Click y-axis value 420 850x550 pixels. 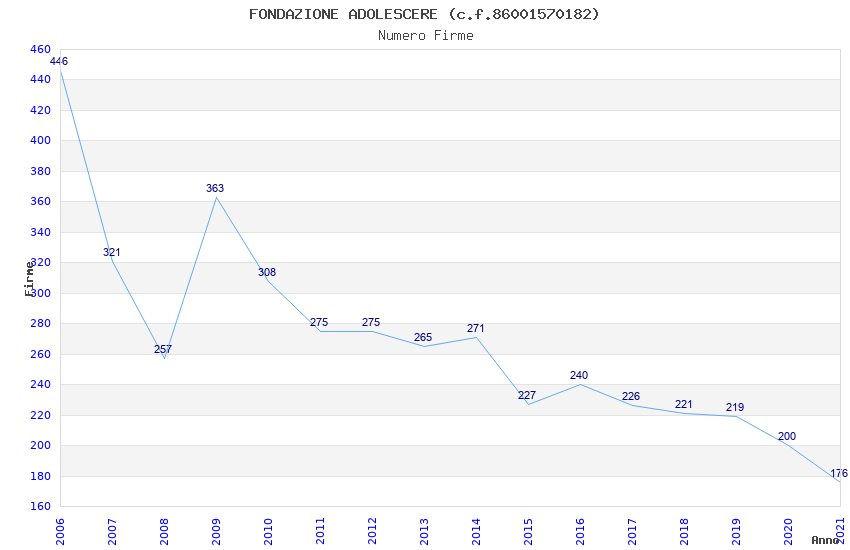41,110
